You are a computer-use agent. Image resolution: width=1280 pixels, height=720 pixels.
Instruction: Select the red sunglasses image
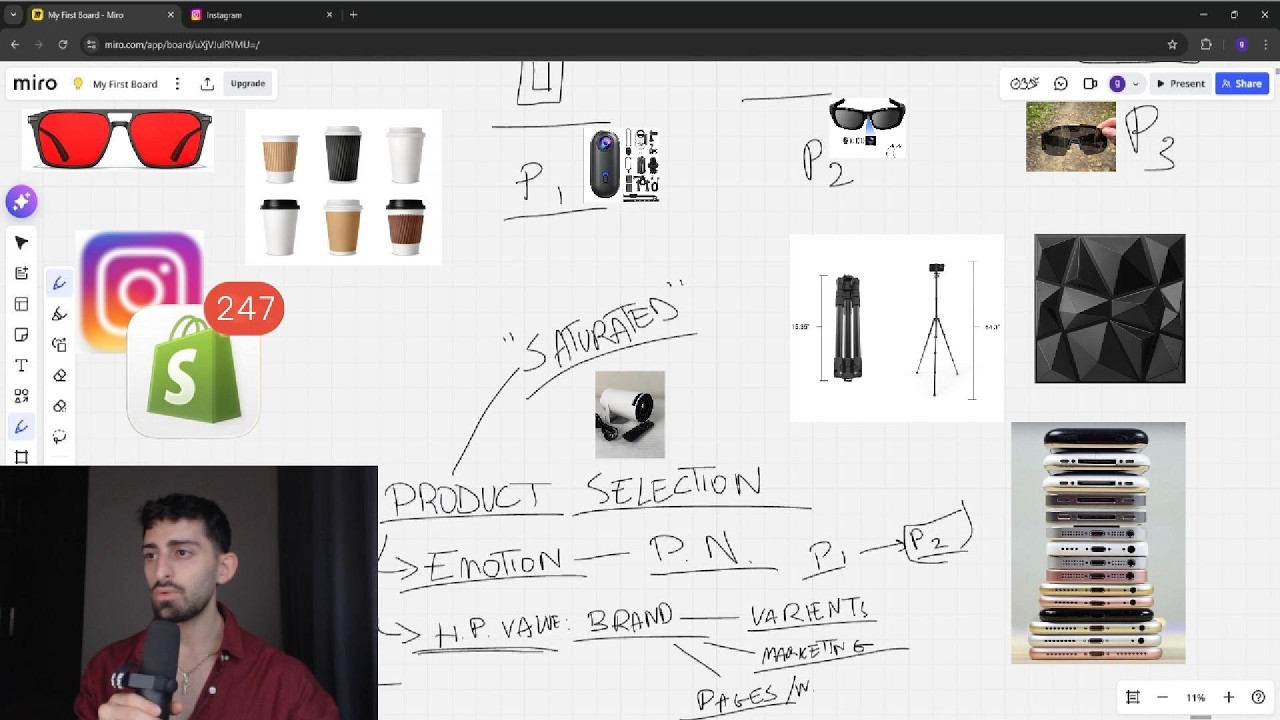tap(120, 138)
